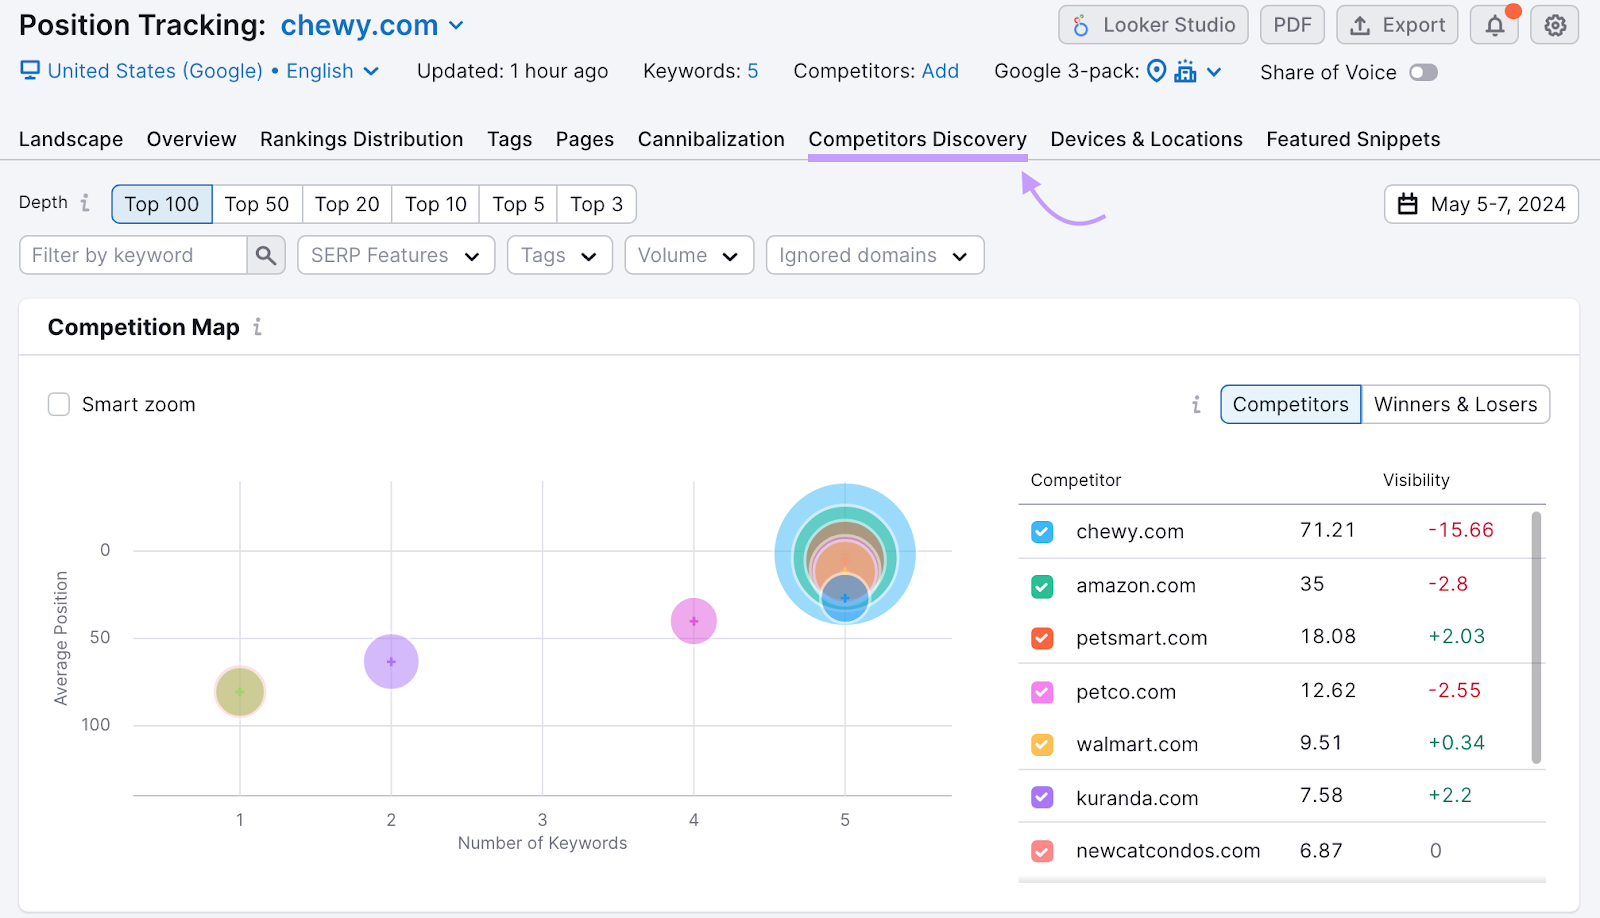This screenshot has width=1600, height=918.
Task: Click the desktop icon beside United States (Google)
Action: pyautogui.click(x=29, y=70)
